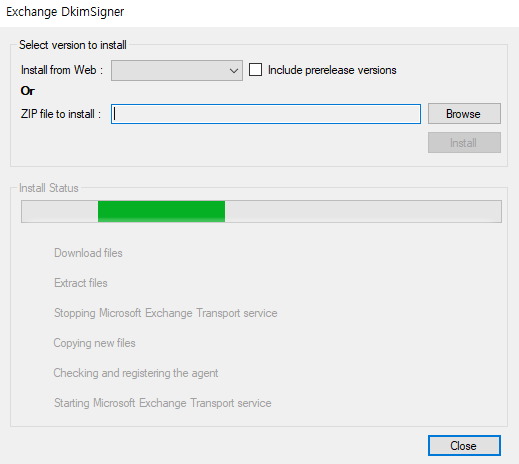Click the green install progress bar
Viewport: 519px width, 464px height.
[x=261, y=211]
